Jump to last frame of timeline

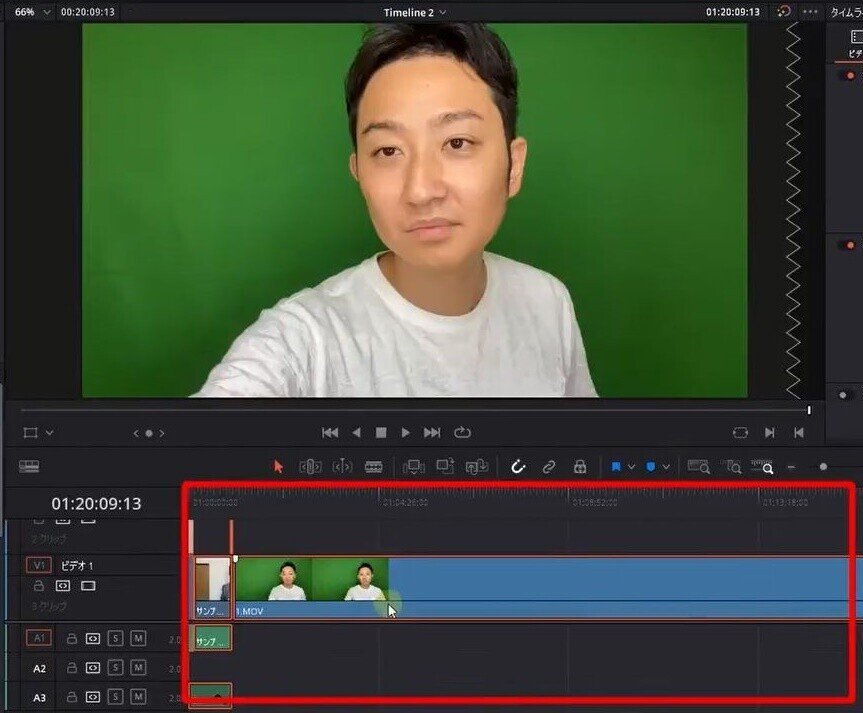pos(432,433)
